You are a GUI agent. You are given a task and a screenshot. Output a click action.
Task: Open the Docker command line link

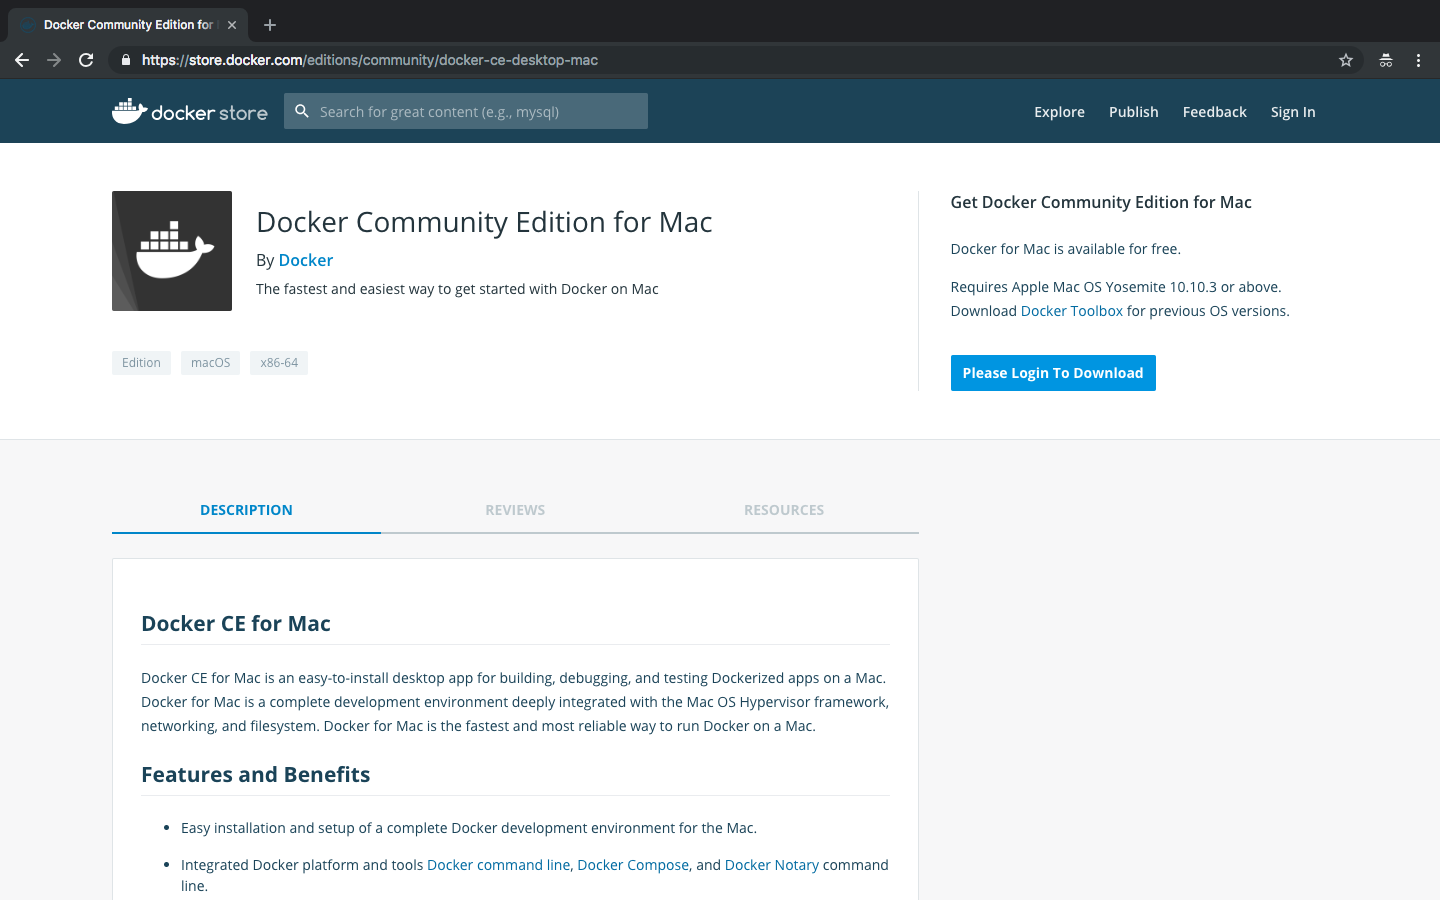[x=498, y=865]
